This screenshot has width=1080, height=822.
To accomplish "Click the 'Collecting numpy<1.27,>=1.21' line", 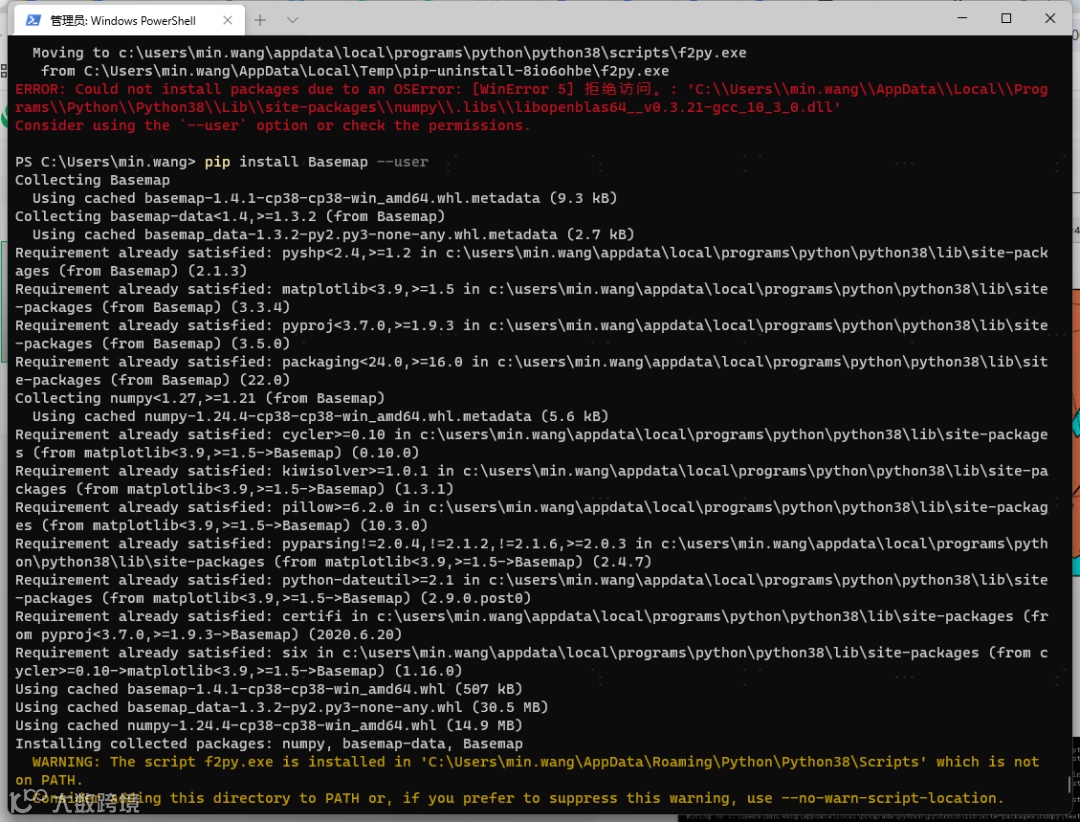I will (x=200, y=398).
